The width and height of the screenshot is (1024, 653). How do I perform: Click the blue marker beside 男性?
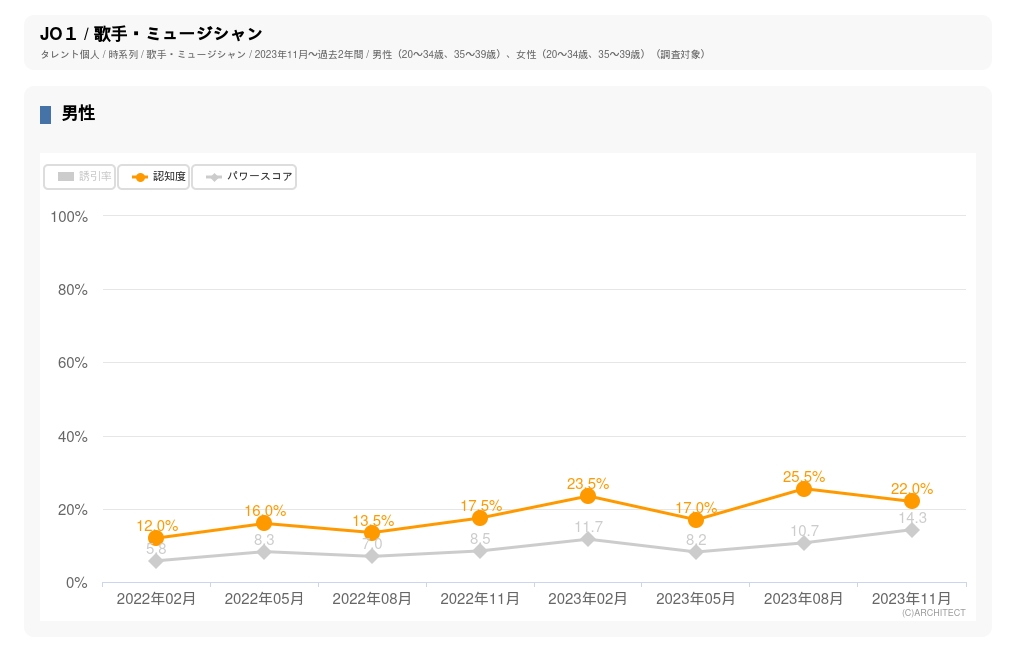46,115
